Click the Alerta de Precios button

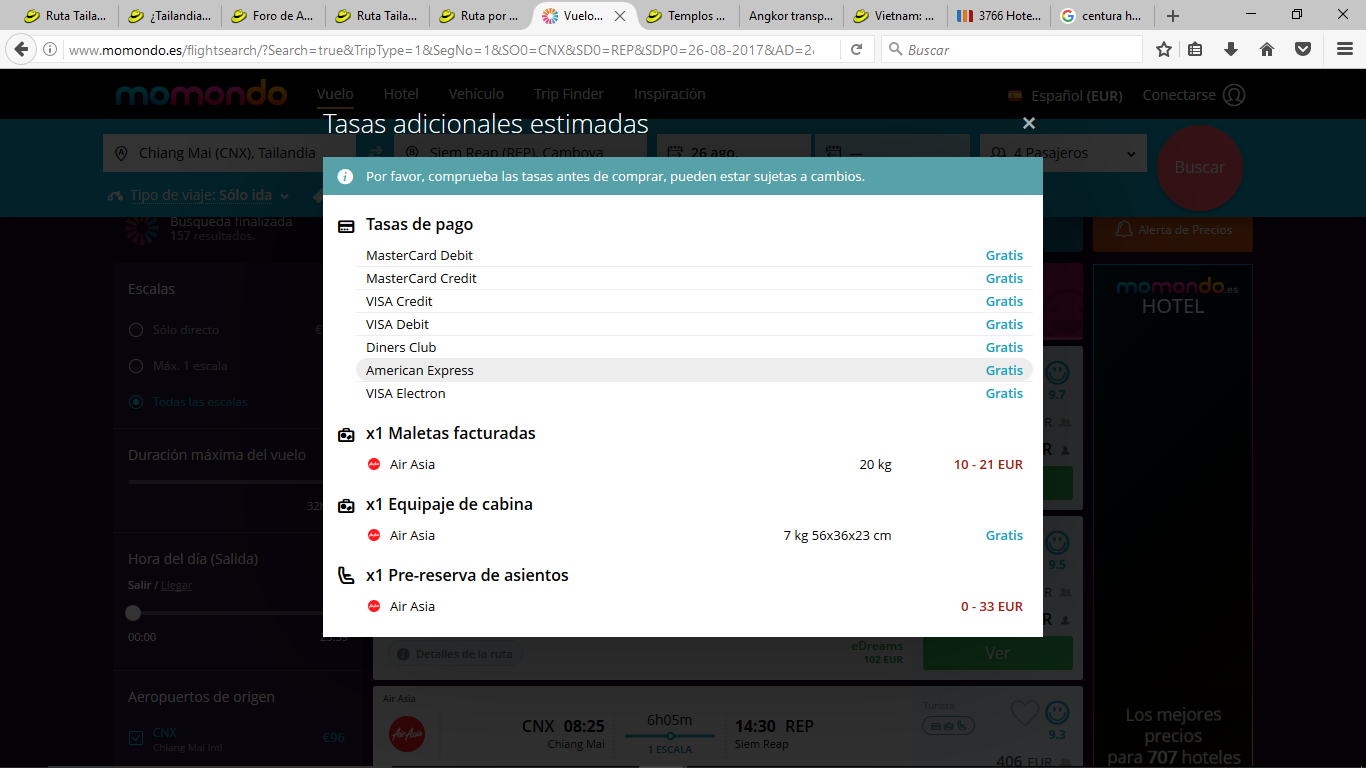pyautogui.click(x=1173, y=230)
